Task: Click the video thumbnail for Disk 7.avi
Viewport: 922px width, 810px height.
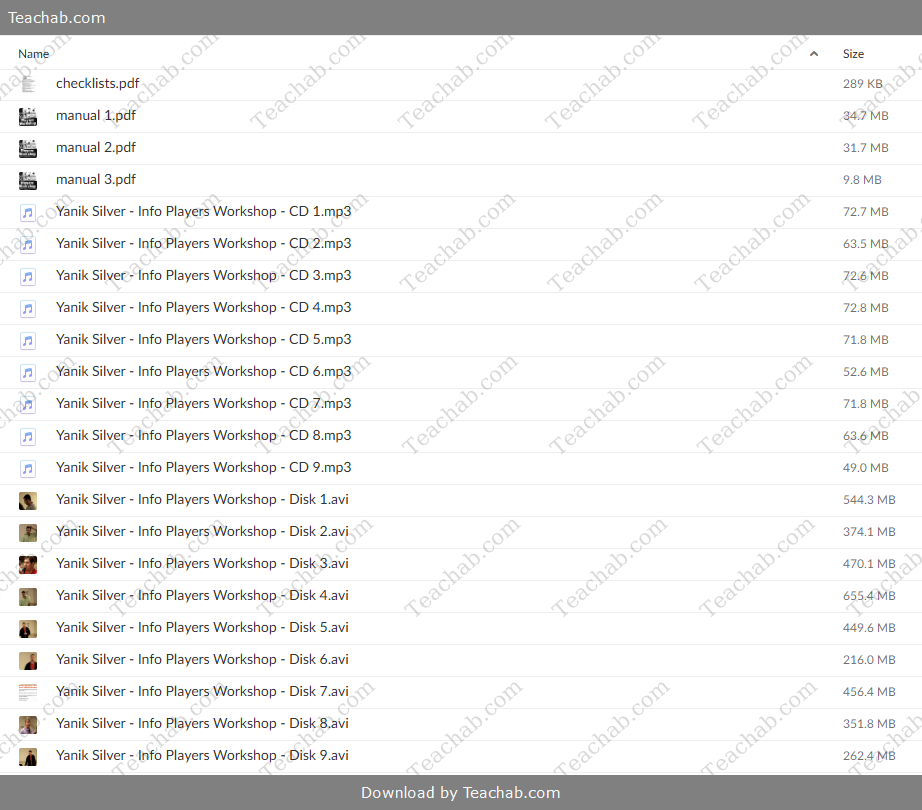Action: click(x=28, y=692)
